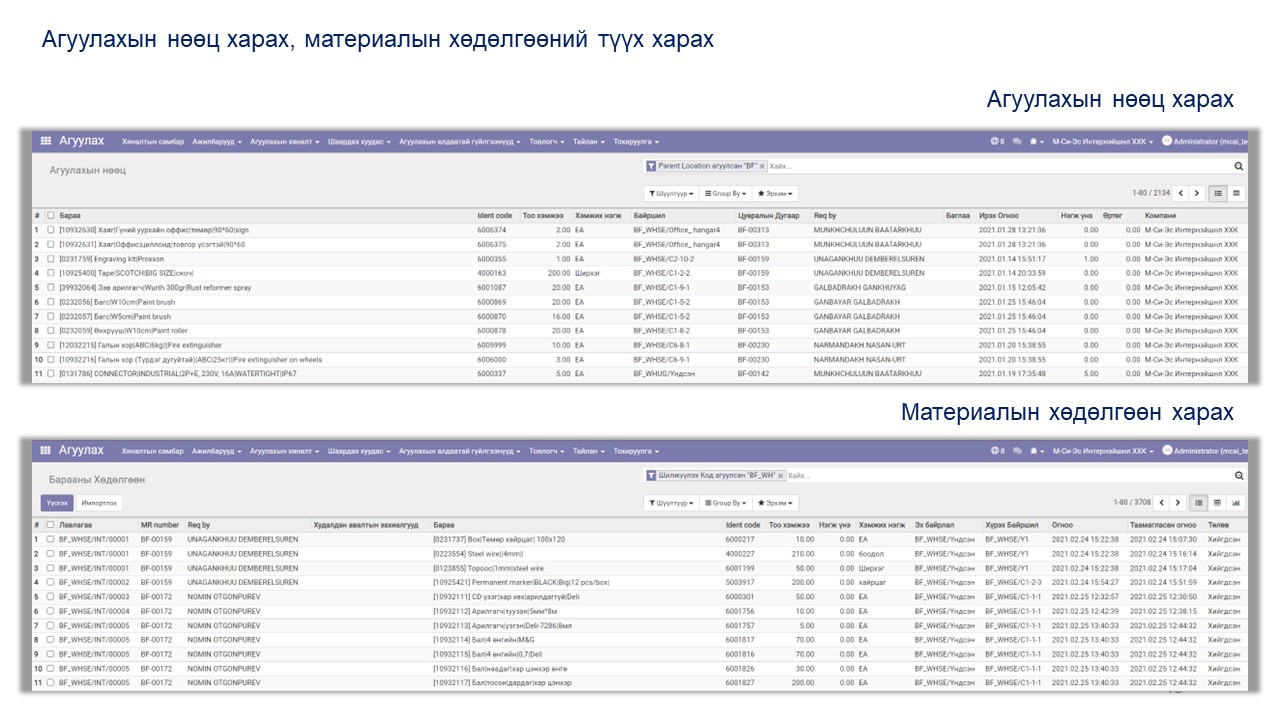
Task: Go to previous page of 1-80 / 2134
Action: pos(1181,193)
